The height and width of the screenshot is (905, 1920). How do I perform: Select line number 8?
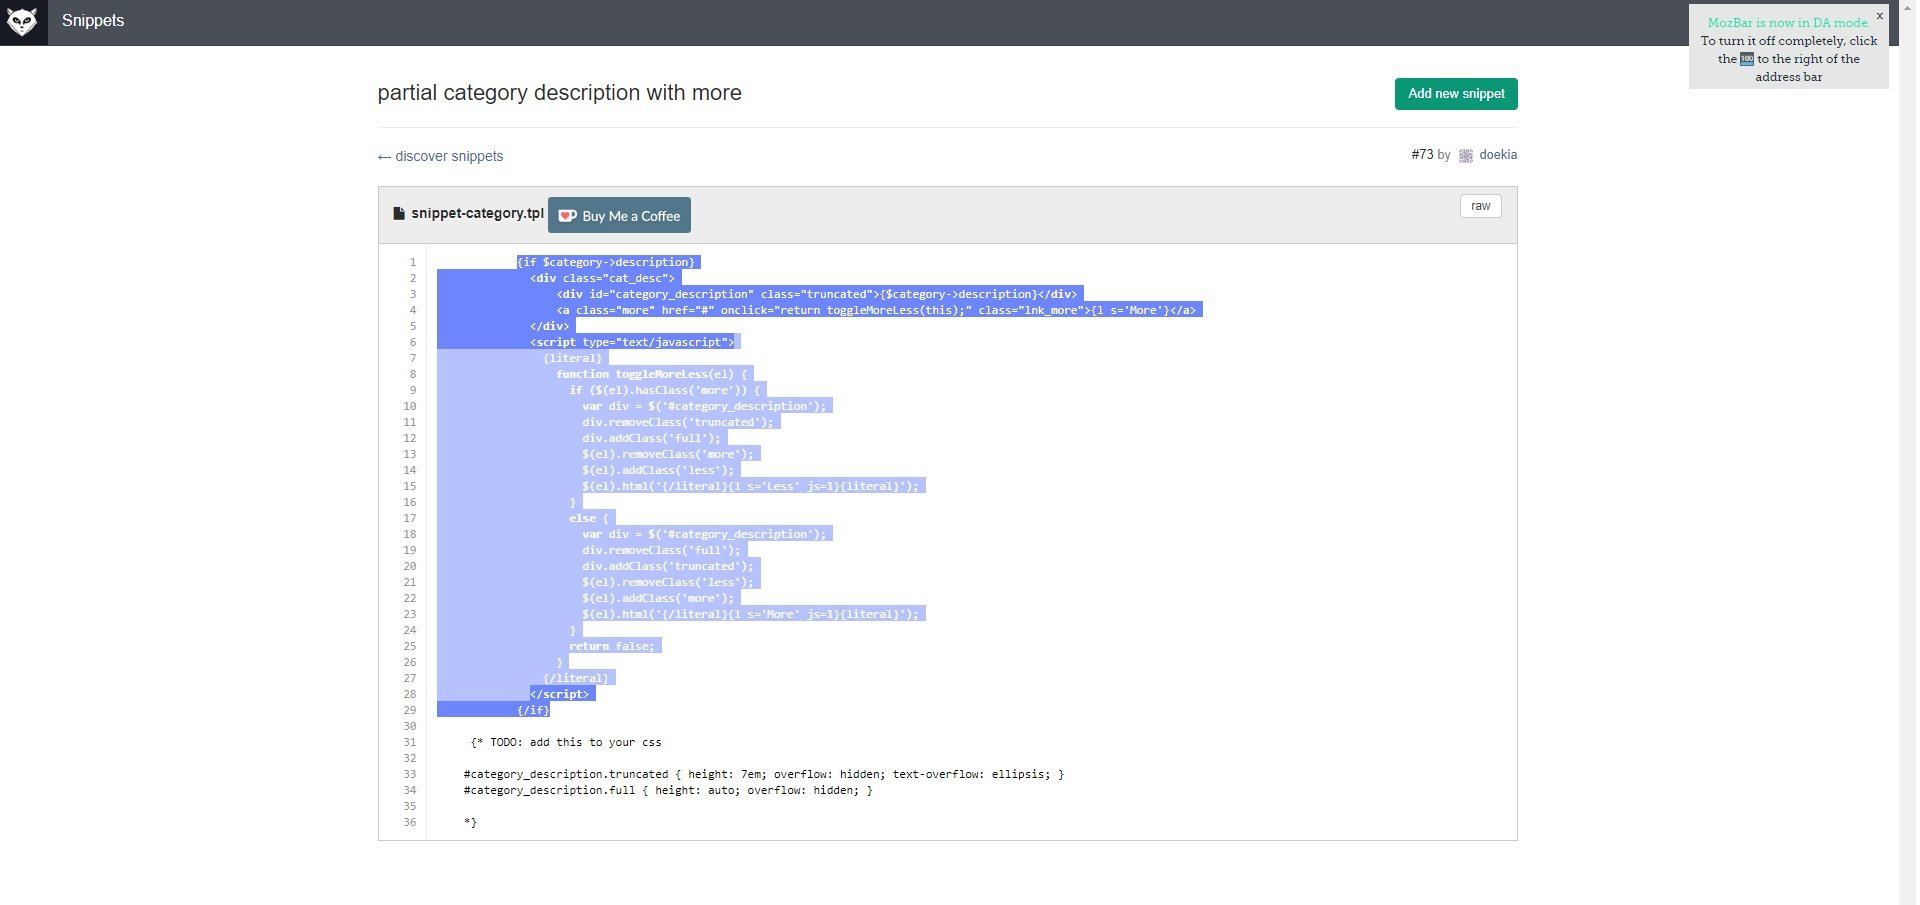412,374
